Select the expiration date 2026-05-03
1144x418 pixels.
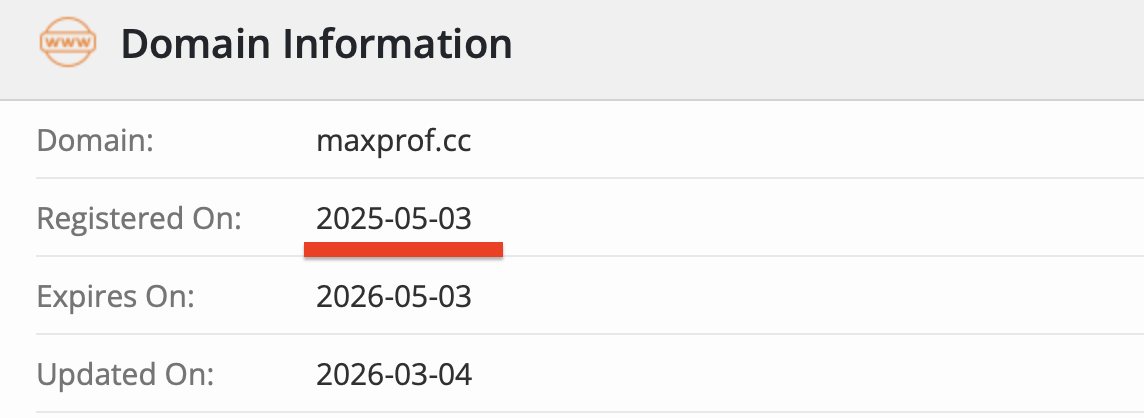click(x=393, y=297)
